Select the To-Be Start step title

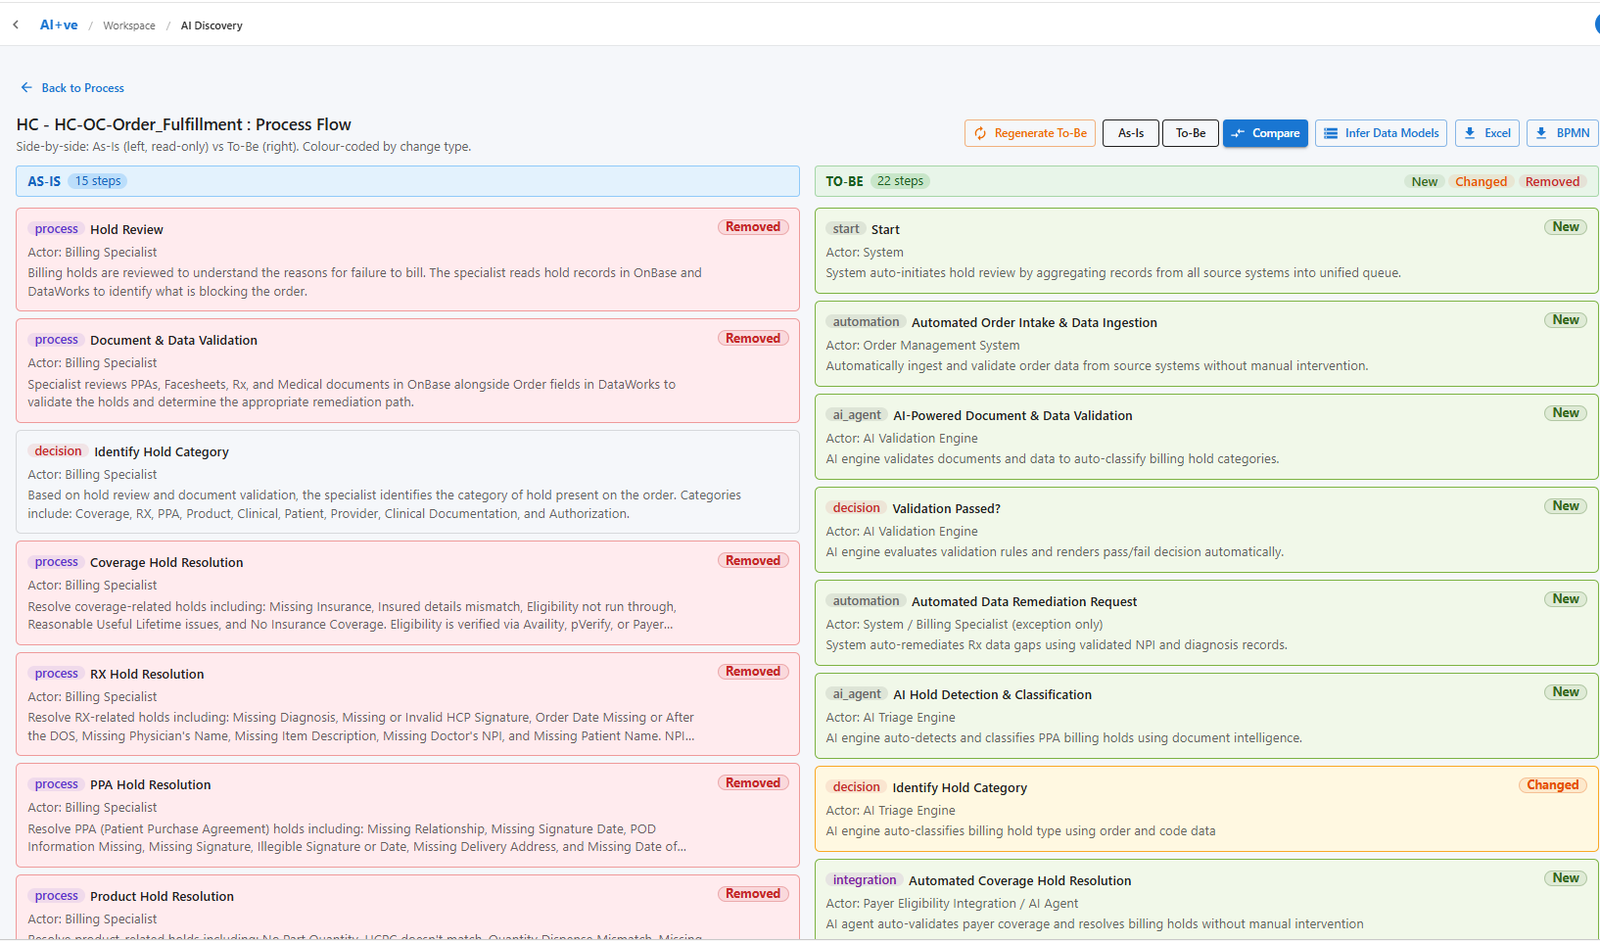tap(885, 229)
